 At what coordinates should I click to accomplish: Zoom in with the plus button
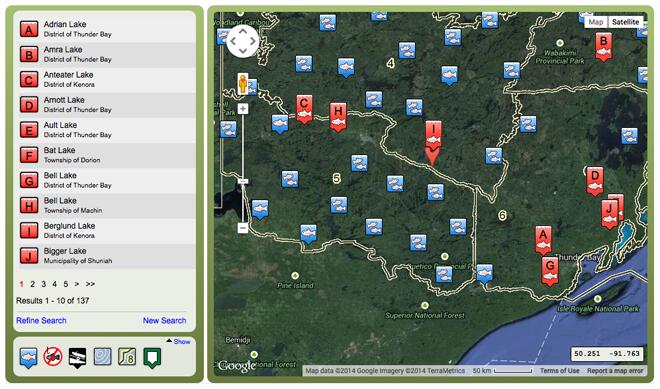coord(243,109)
